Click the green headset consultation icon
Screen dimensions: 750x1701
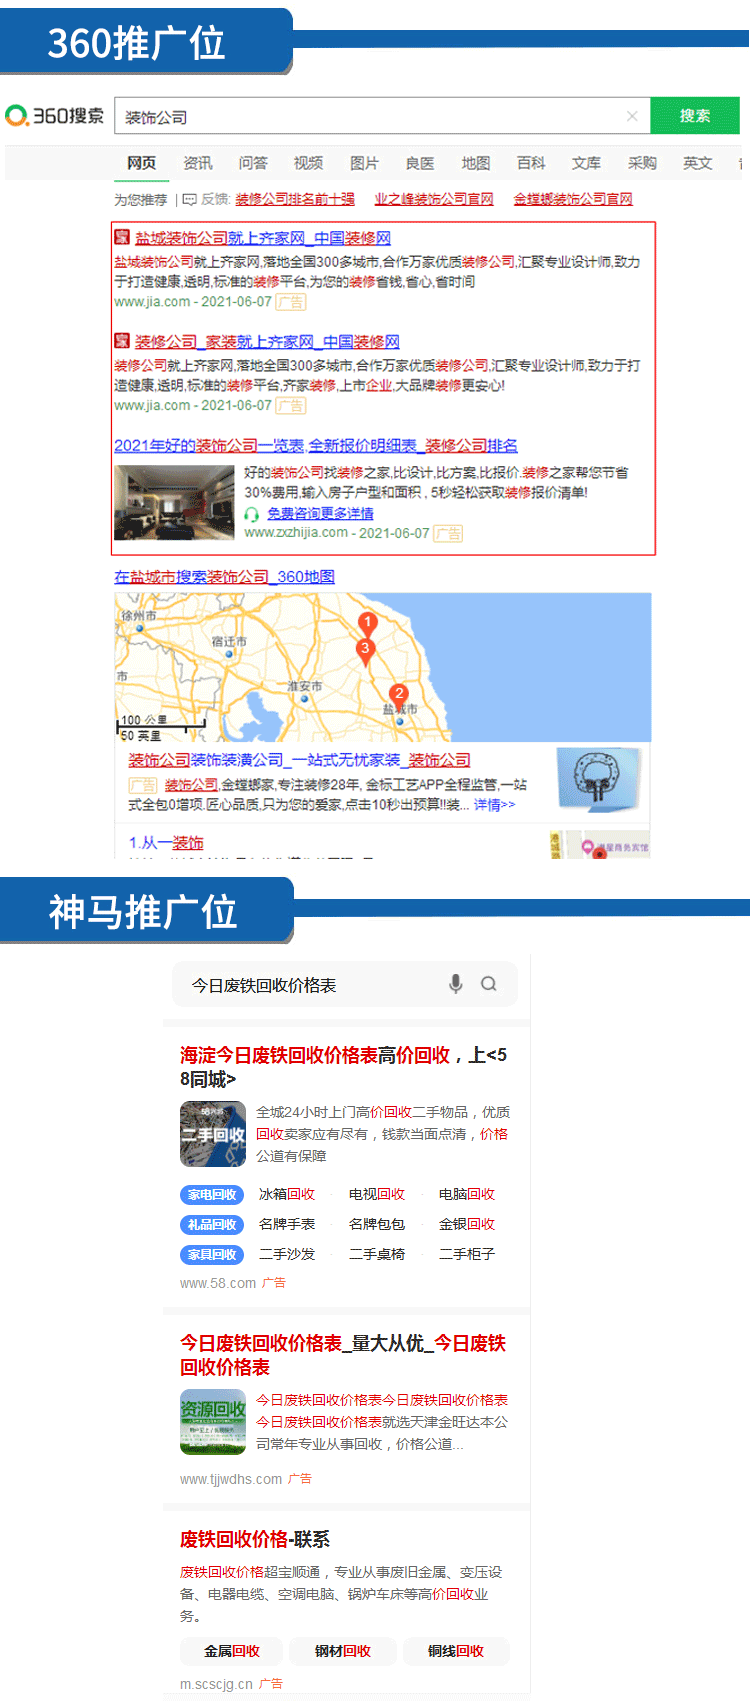point(252,514)
